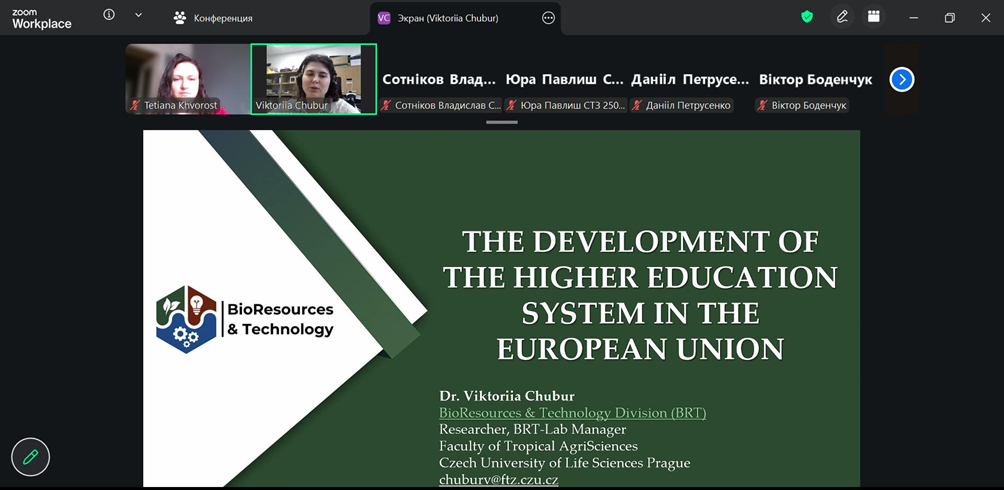Click the green encryption shield icon
The width and height of the screenshot is (1004, 490).
(x=807, y=17)
